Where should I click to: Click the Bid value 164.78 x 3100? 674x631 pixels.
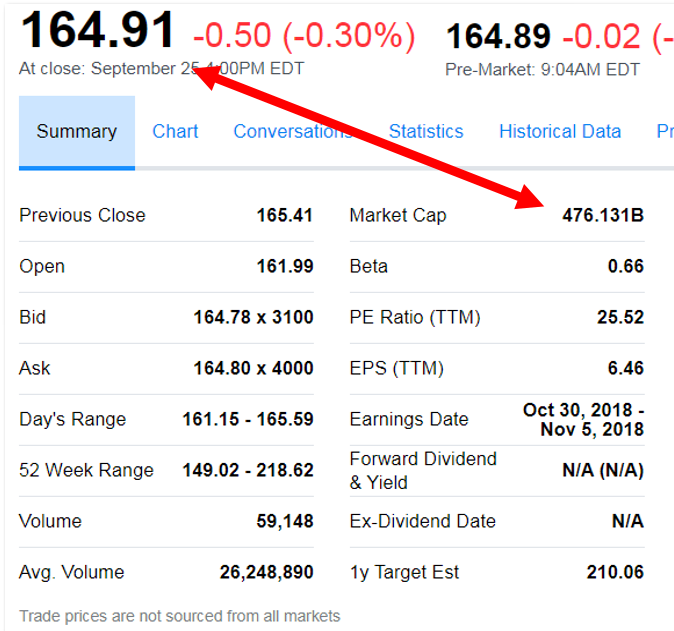(253, 317)
